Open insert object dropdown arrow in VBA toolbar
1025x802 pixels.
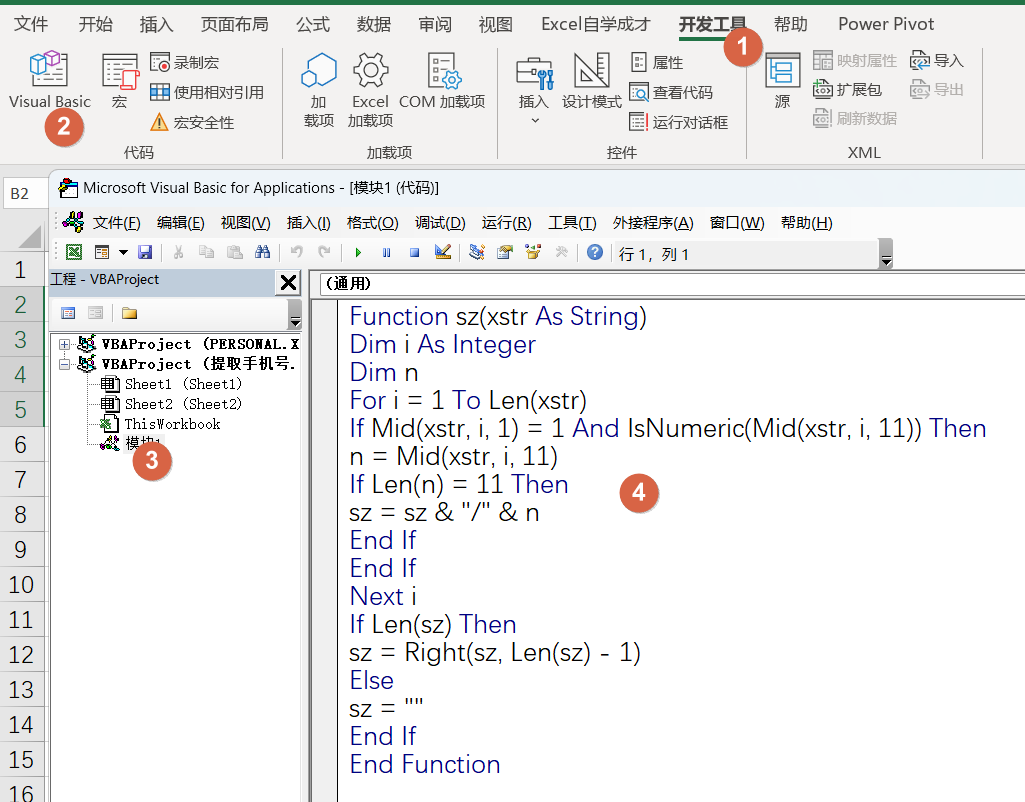point(123,252)
